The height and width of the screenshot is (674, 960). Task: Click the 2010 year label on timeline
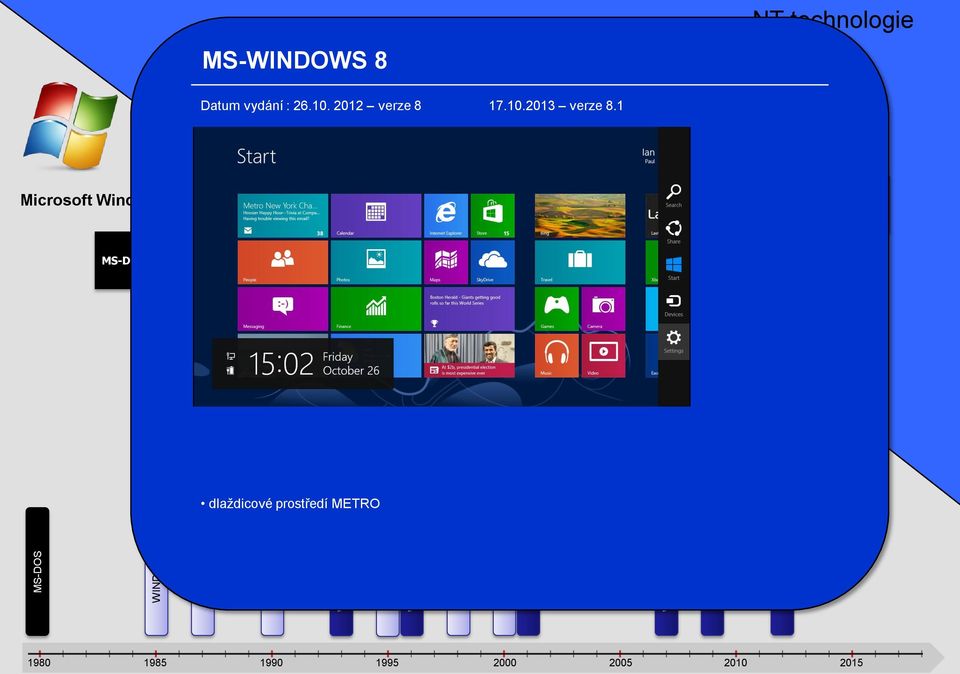735,662
